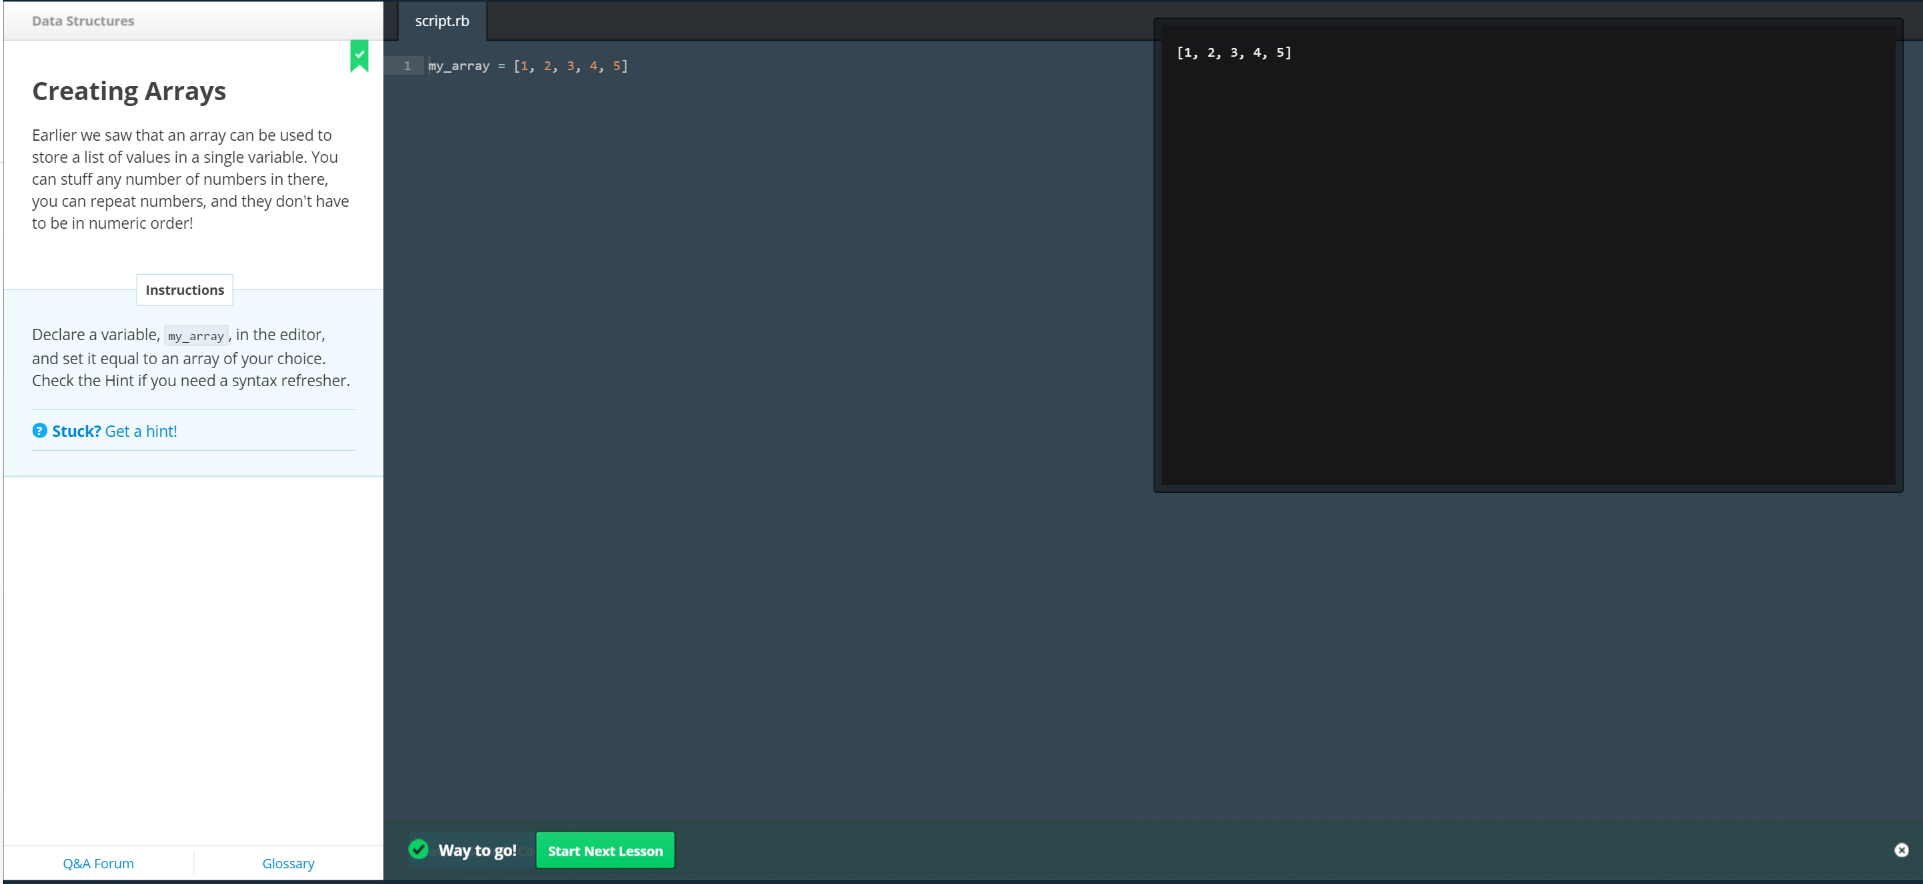Click the my_array code snippet in instructions

point(196,336)
